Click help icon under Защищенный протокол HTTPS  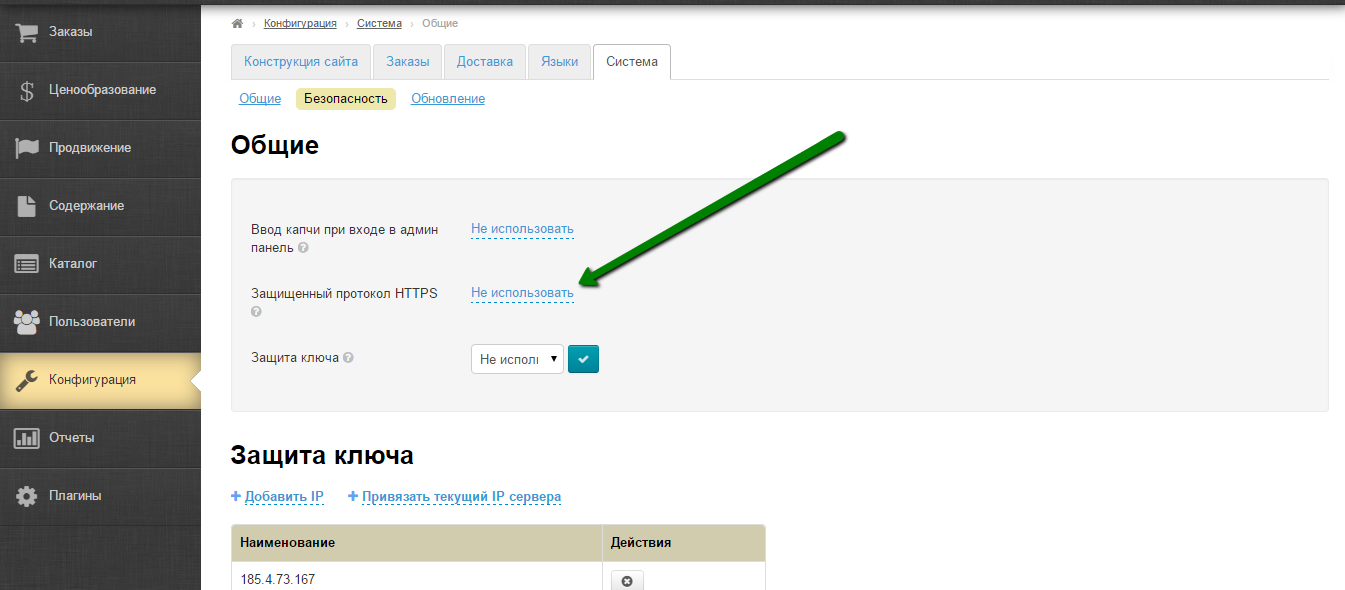(256, 312)
